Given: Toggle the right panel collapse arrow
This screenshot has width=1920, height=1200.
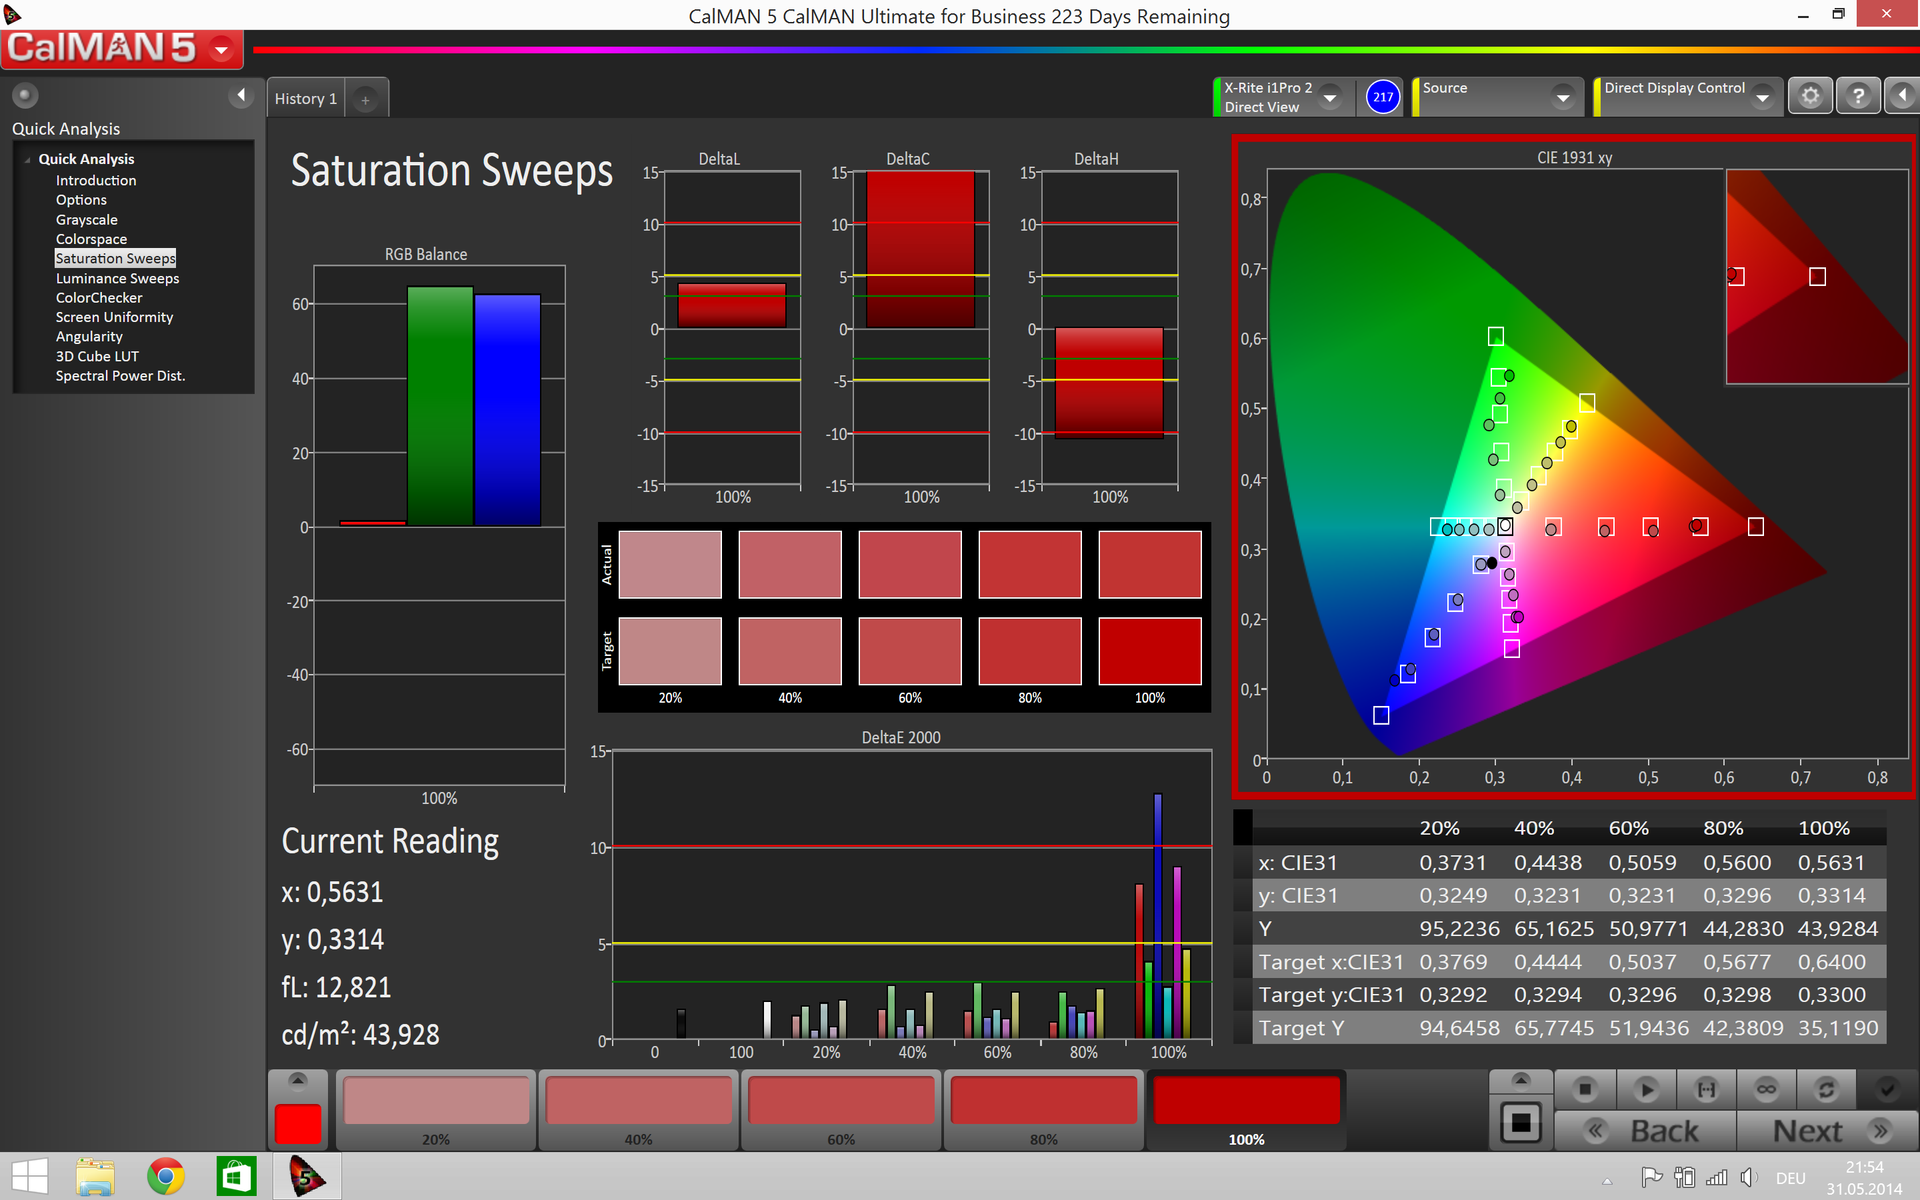Looking at the screenshot, I should coord(1902,96).
